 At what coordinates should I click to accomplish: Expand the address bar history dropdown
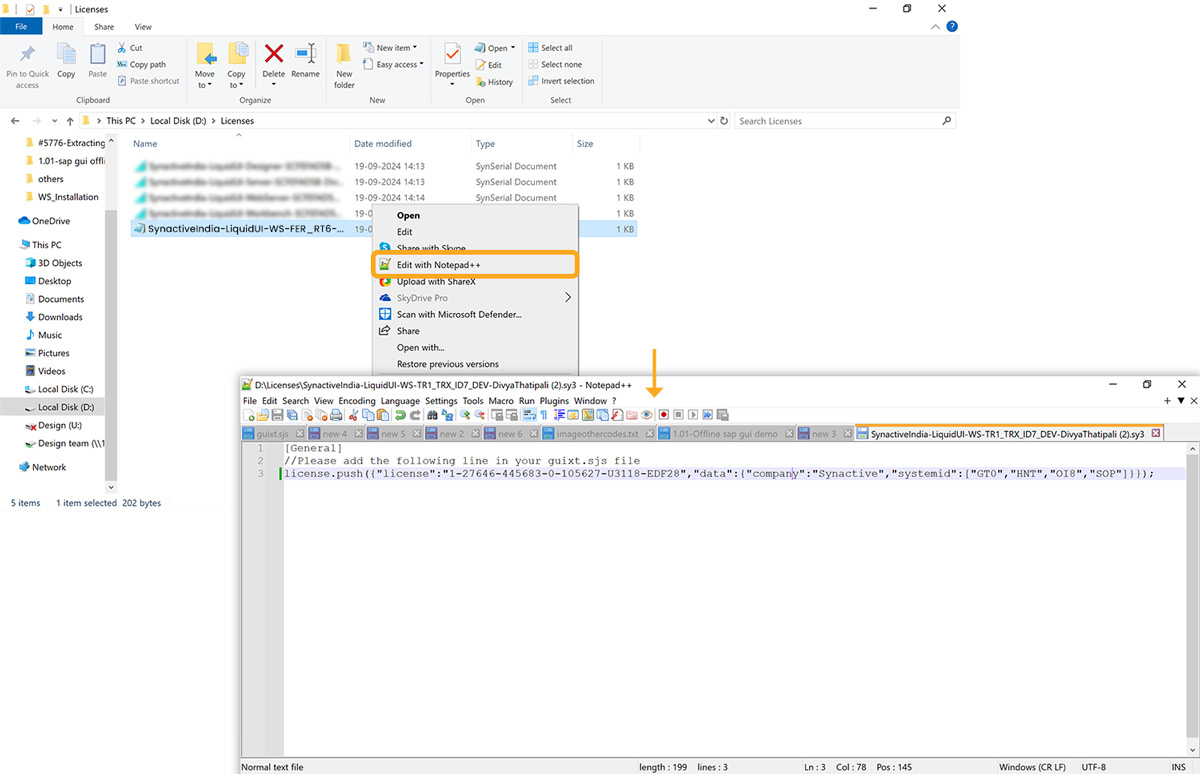click(710, 121)
